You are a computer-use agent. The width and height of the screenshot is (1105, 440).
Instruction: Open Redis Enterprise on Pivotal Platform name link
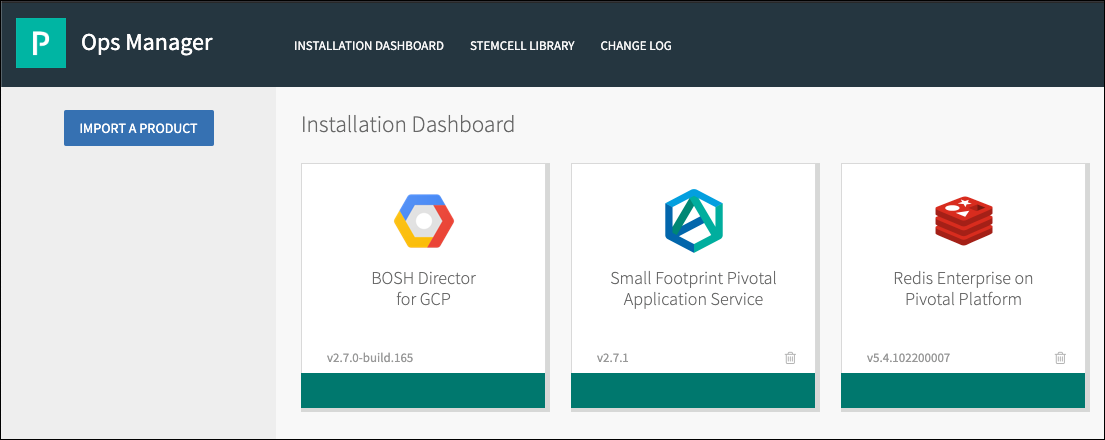[963, 288]
